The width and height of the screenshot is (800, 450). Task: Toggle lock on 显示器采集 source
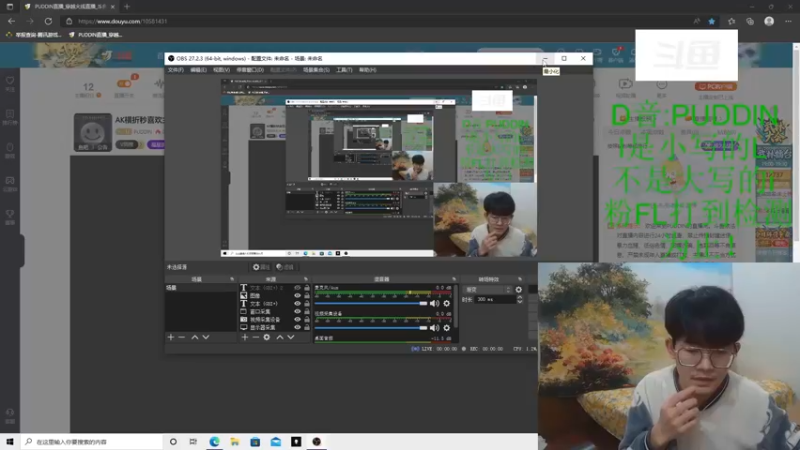tap(307, 327)
